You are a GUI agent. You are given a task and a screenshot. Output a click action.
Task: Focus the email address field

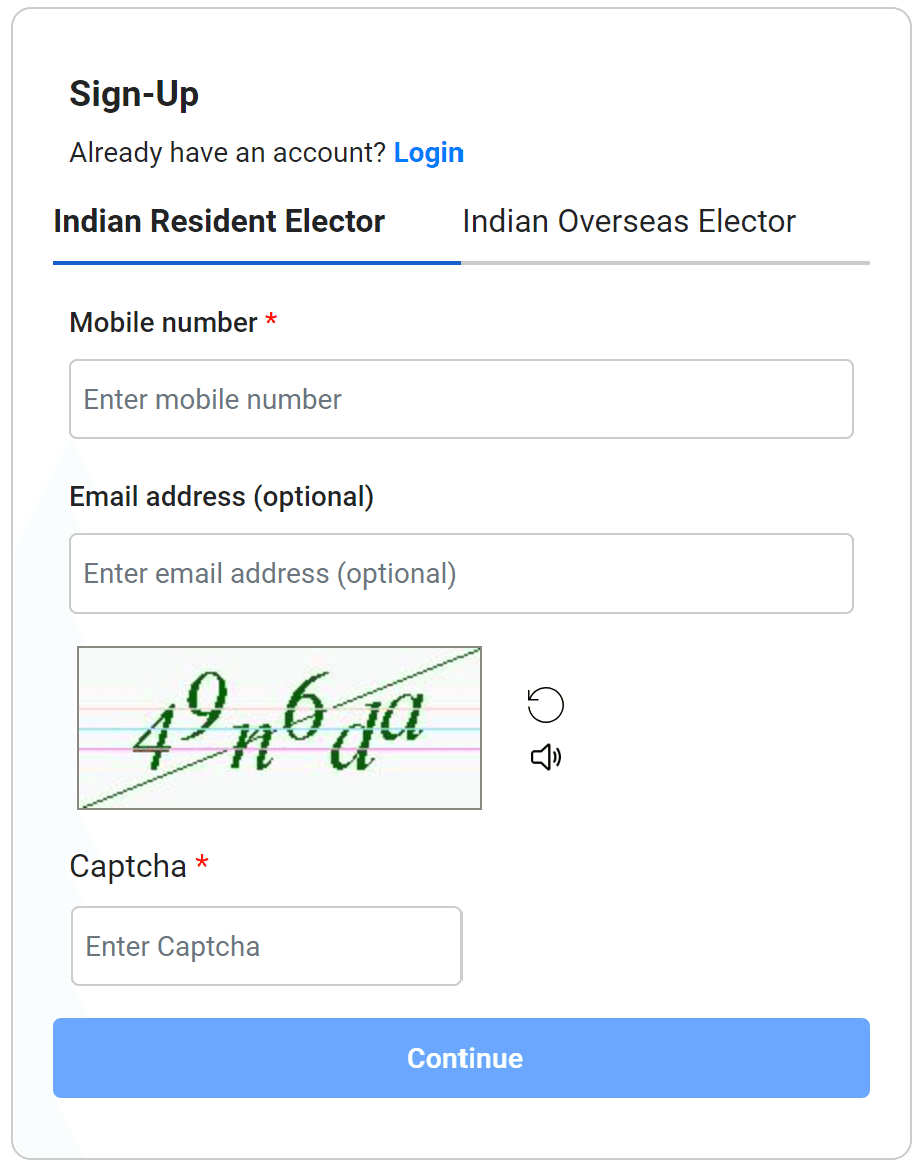461,573
